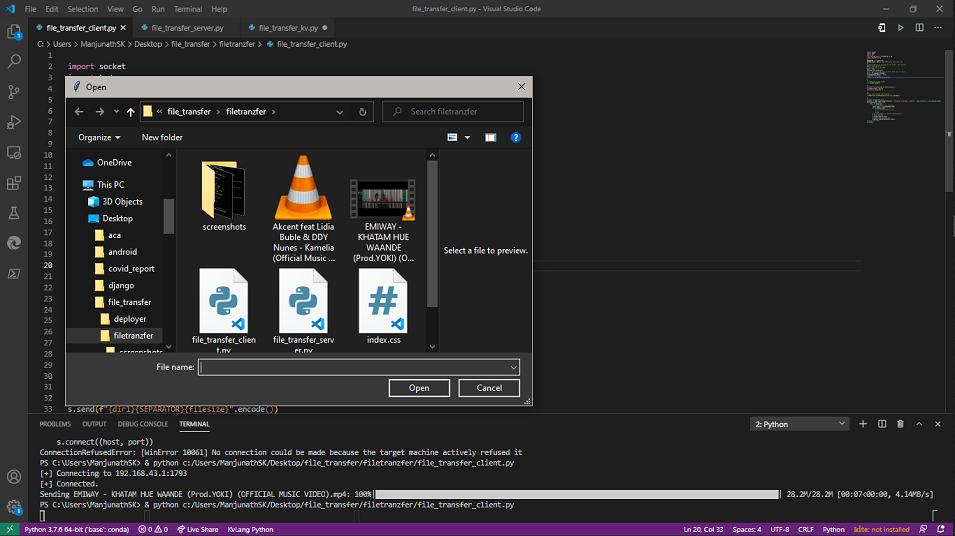This screenshot has width=955, height=536.
Task: Open recent locations dropdown in dialog
Action: click(x=116, y=112)
